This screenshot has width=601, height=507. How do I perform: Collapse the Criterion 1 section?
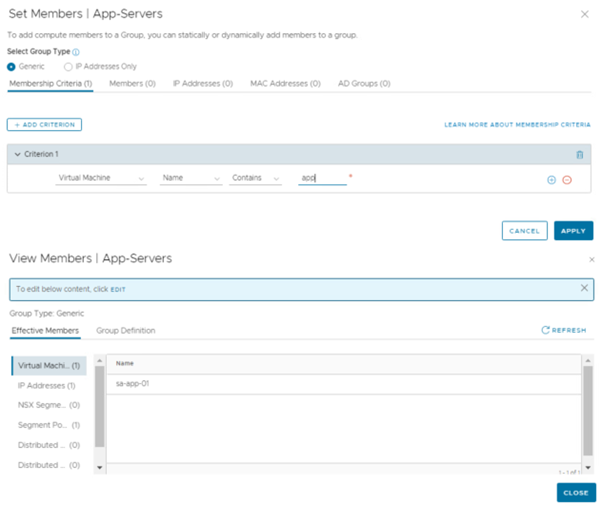pos(17,155)
